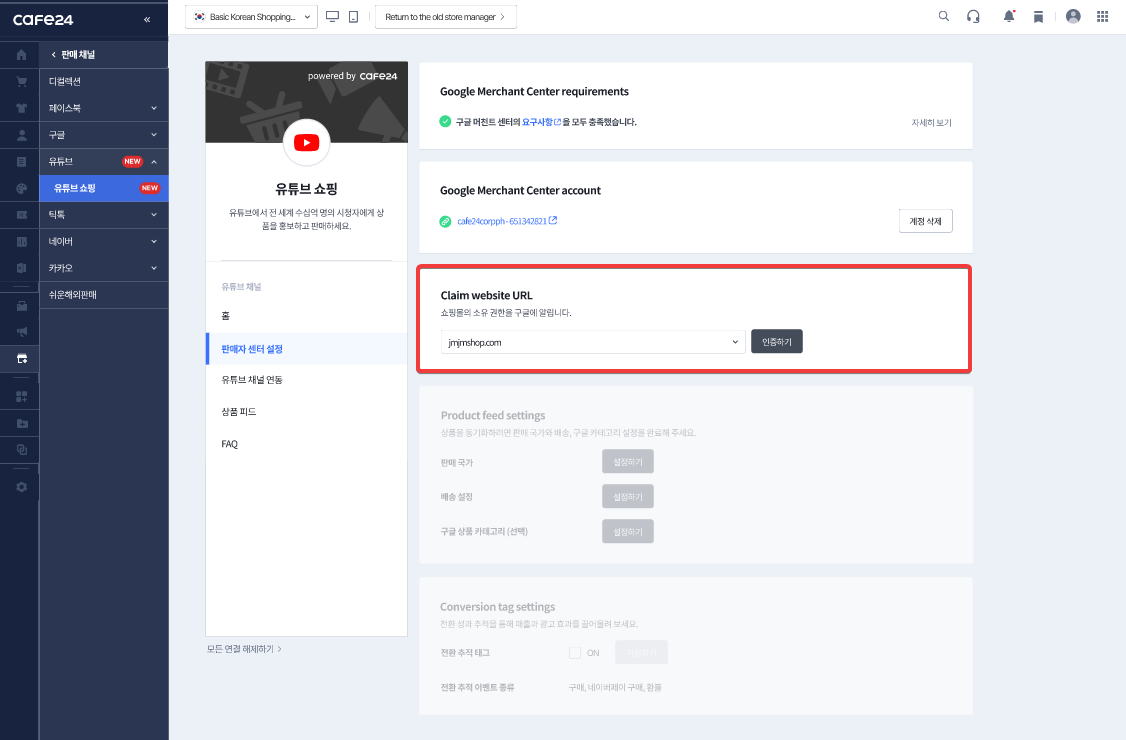
Task: Click the Cafe24 logo
Action: [43, 19]
